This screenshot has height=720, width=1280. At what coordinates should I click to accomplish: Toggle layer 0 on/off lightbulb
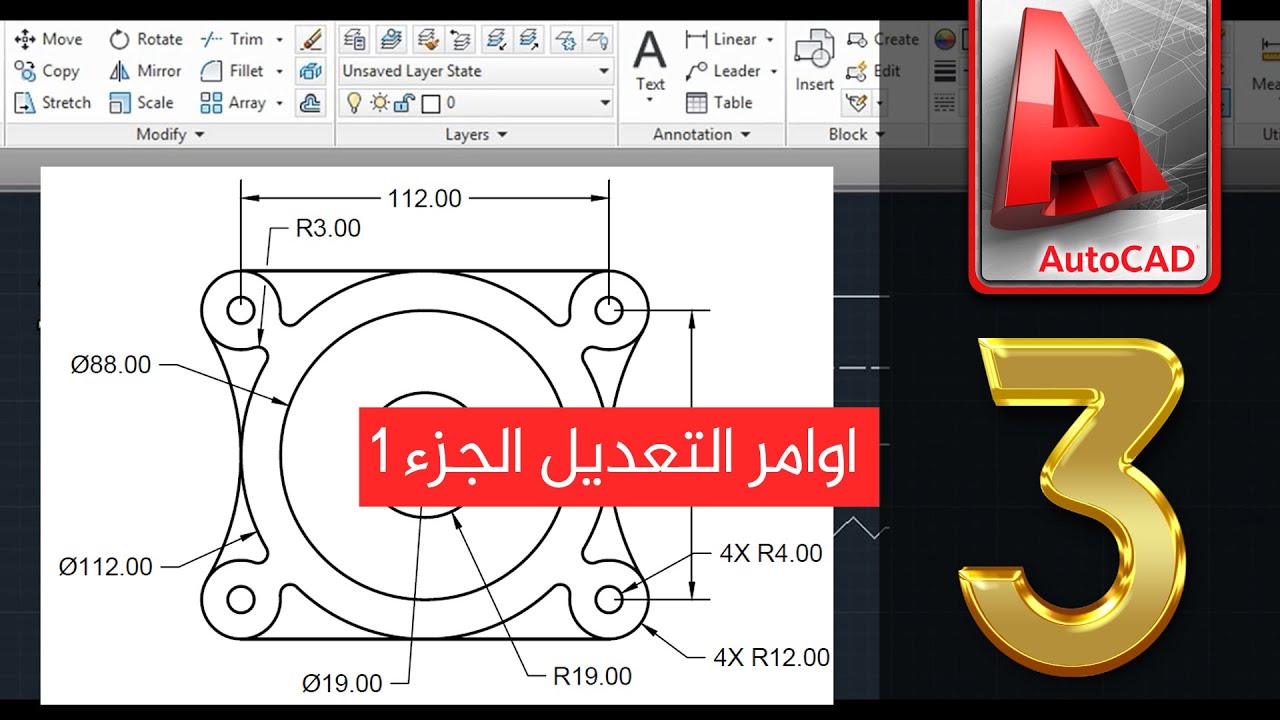point(353,102)
